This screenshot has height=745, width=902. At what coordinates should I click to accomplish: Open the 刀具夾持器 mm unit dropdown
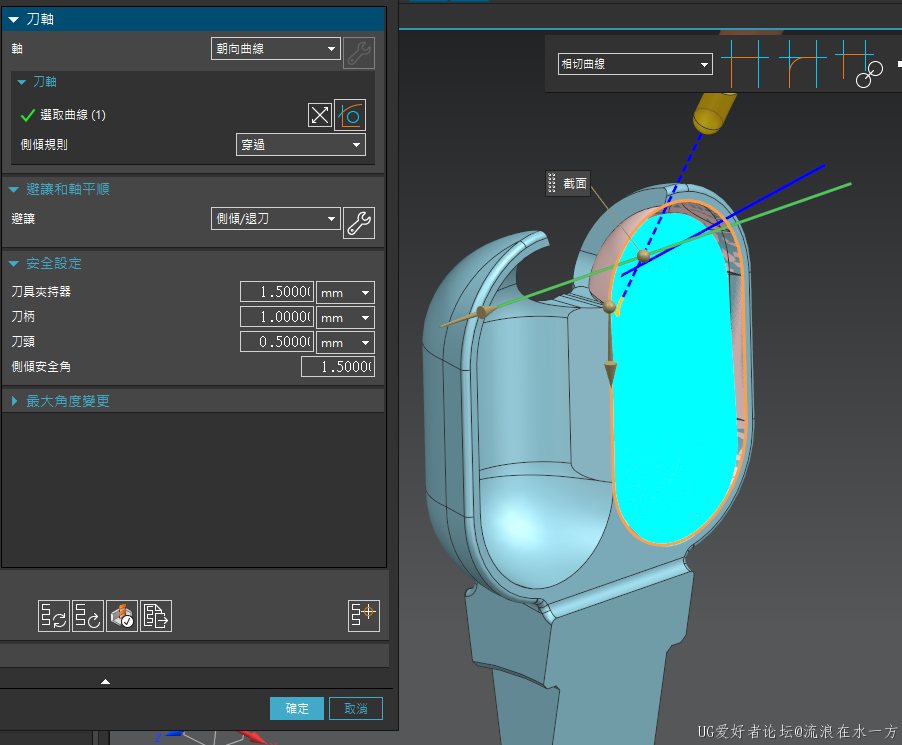pyautogui.click(x=345, y=293)
